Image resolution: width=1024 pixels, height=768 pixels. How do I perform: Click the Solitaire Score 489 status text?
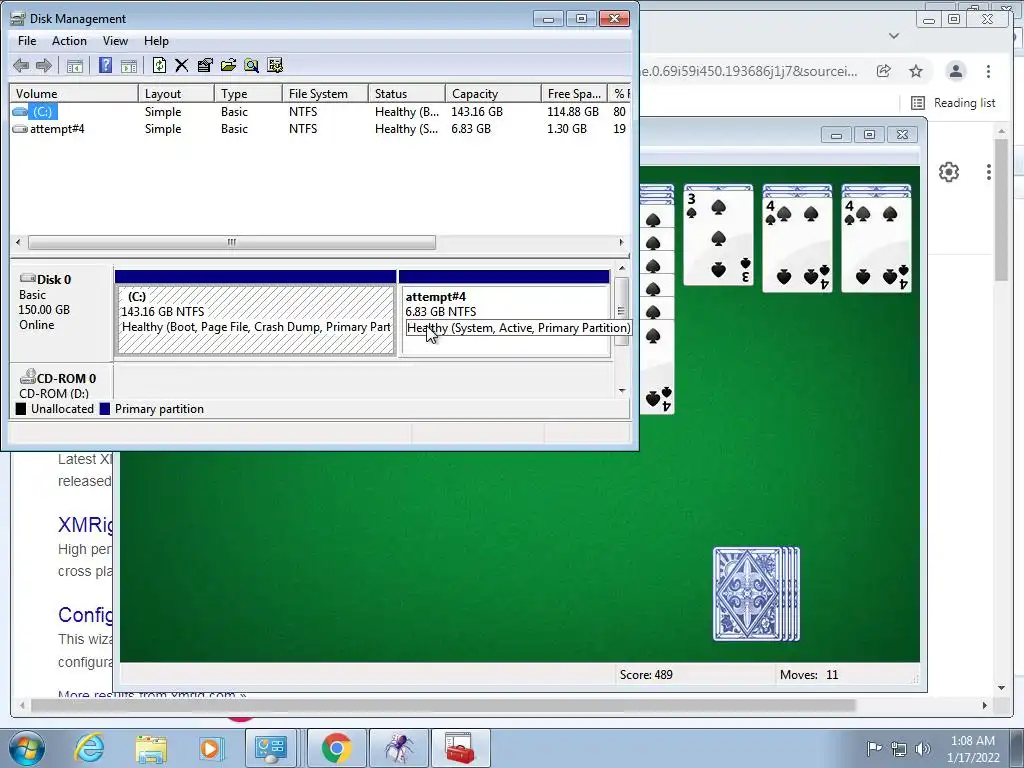(x=646, y=675)
